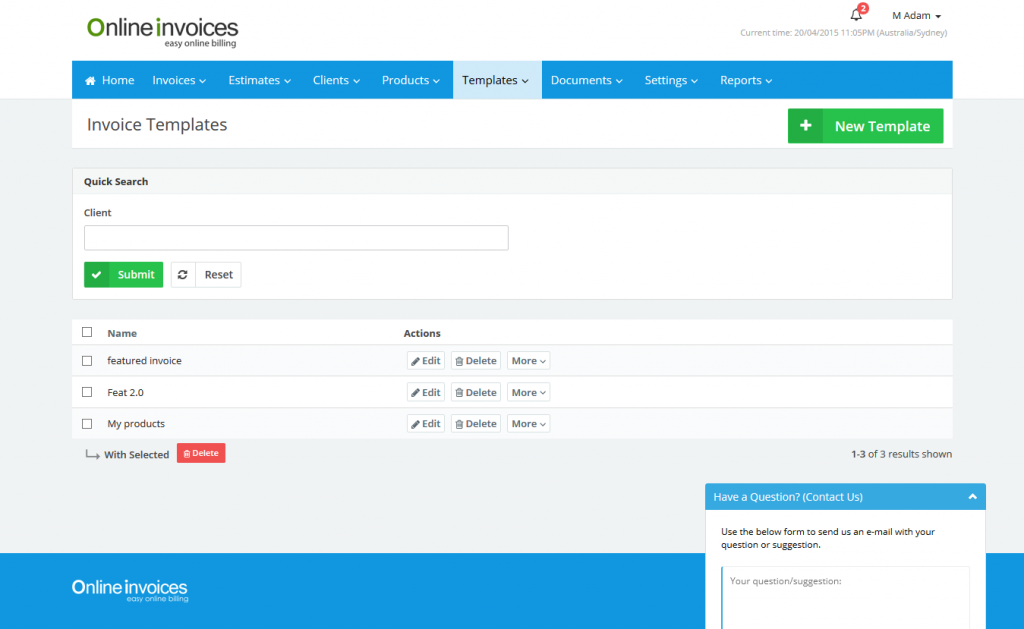Screen dimensions: 1024x629
Task: Open the Invoices menu
Action: click(179, 80)
